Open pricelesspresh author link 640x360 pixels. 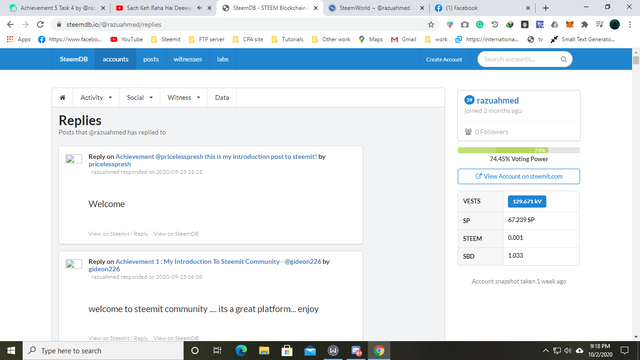click(x=110, y=164)
